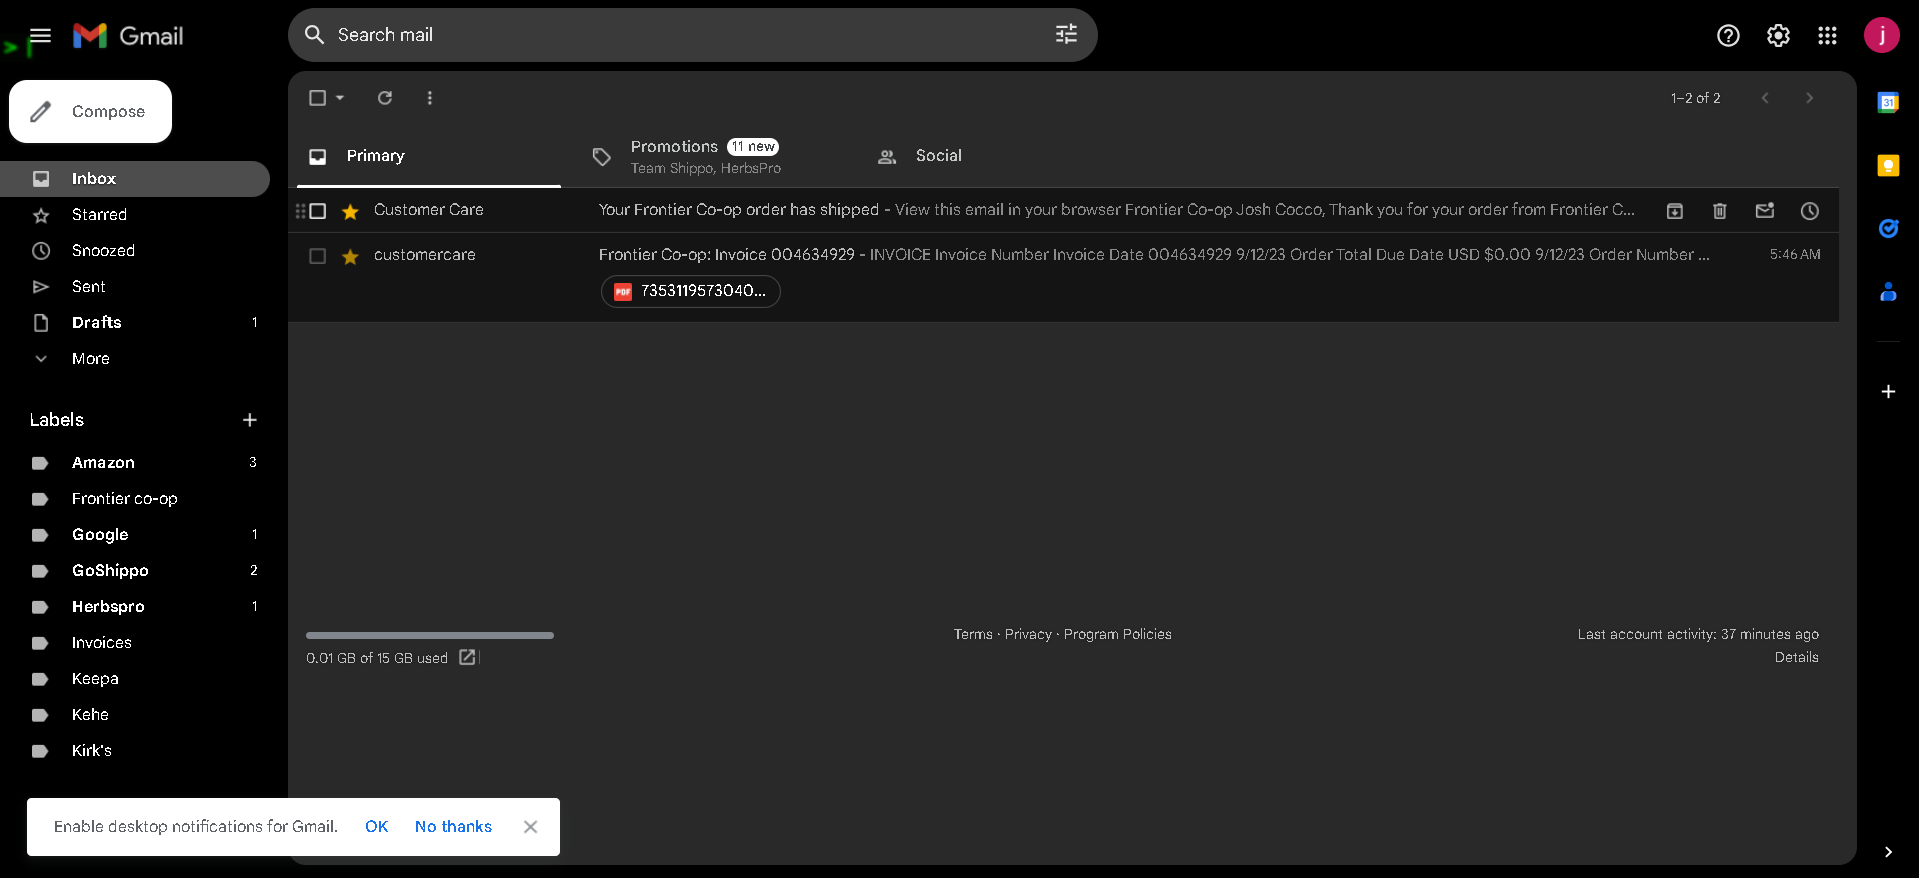
Task: Go to older page arrow
Action: click(1809, 98)
